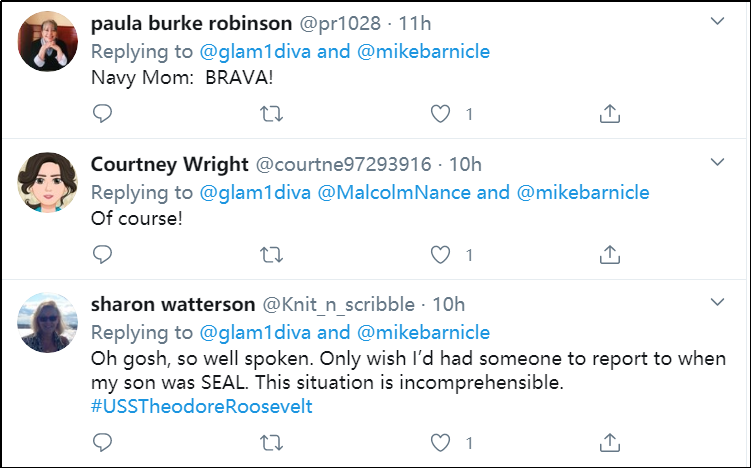Share paula burke robinson's tweet
This screenshot has height=468, width=751.
[x=609, y=114]
